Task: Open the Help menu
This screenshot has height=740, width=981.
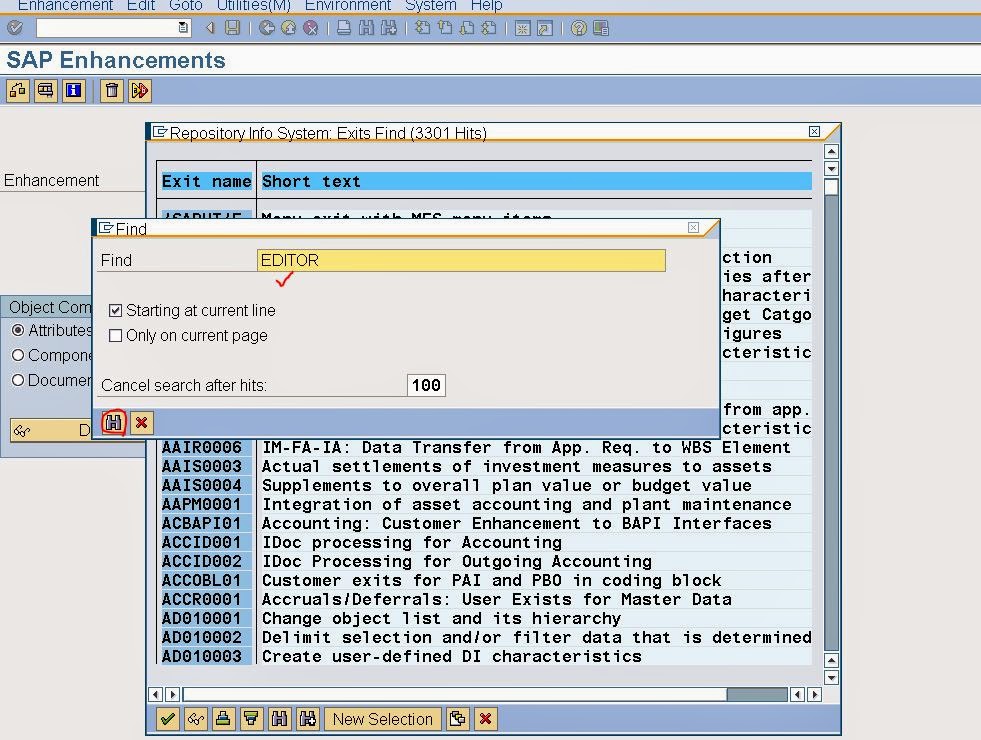Action: coord(486,6)
